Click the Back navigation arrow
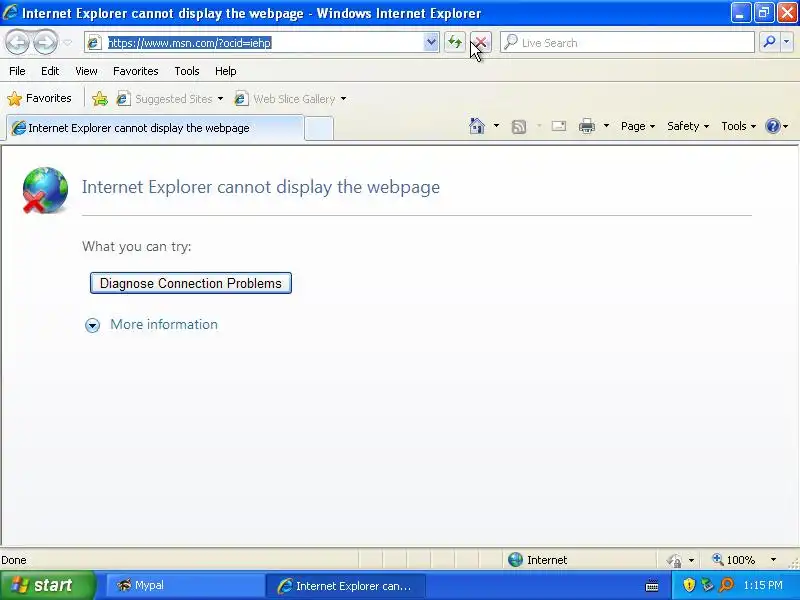The width and height of the screenshot is (800, 600). click(x=18, y=42)
